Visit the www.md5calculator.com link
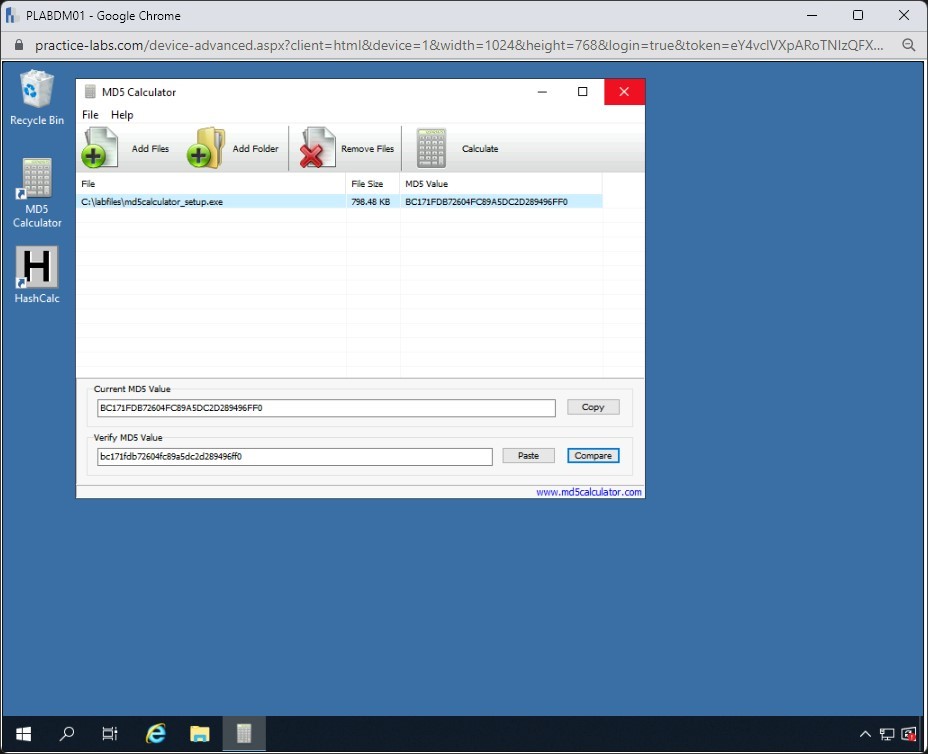The image size is (928, 754). (588, 492)
